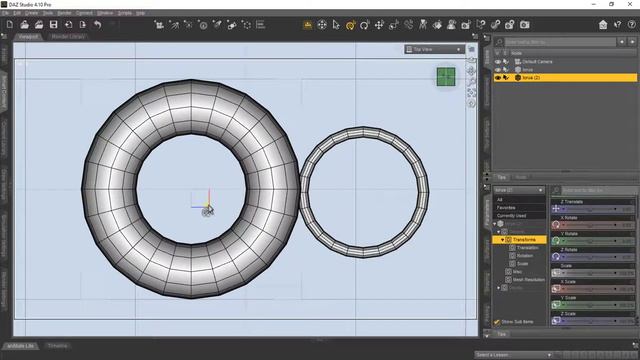Open the Top View camera dropdown
640x360 pixels.
[434, 49]
